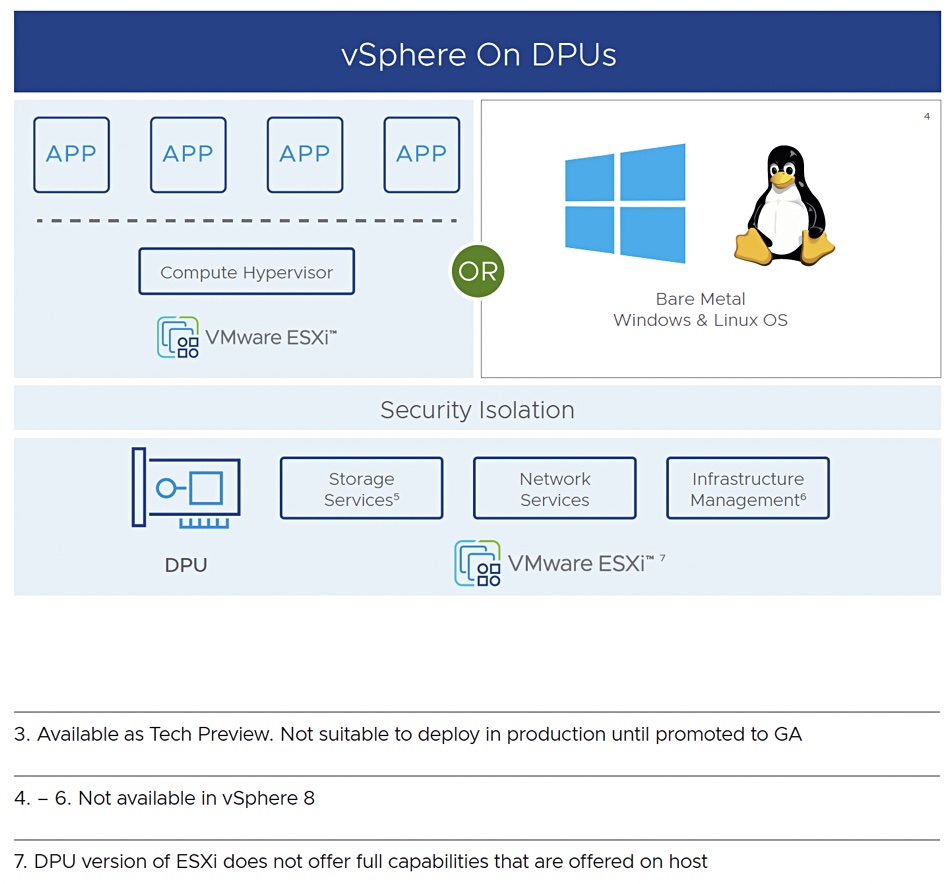Screen dimensions: 950x884
Task: Select the Network Services box
Action: [x=555, y=488]
